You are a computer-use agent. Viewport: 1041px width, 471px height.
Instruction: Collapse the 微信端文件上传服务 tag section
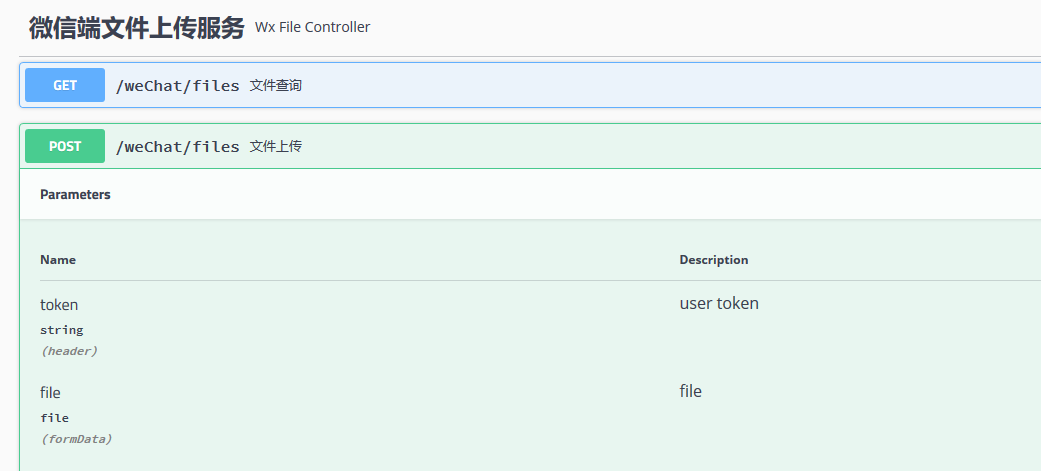pyautogui.click(x=136, y=28)
